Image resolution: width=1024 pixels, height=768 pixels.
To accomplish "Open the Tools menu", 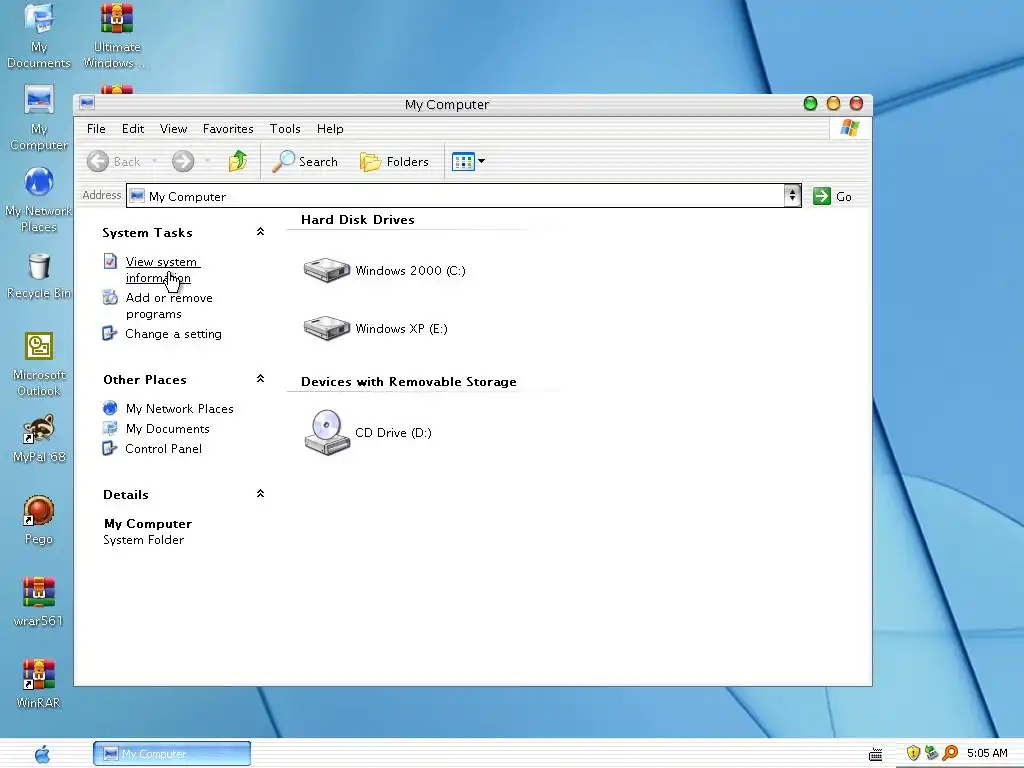I will (285, 129).
